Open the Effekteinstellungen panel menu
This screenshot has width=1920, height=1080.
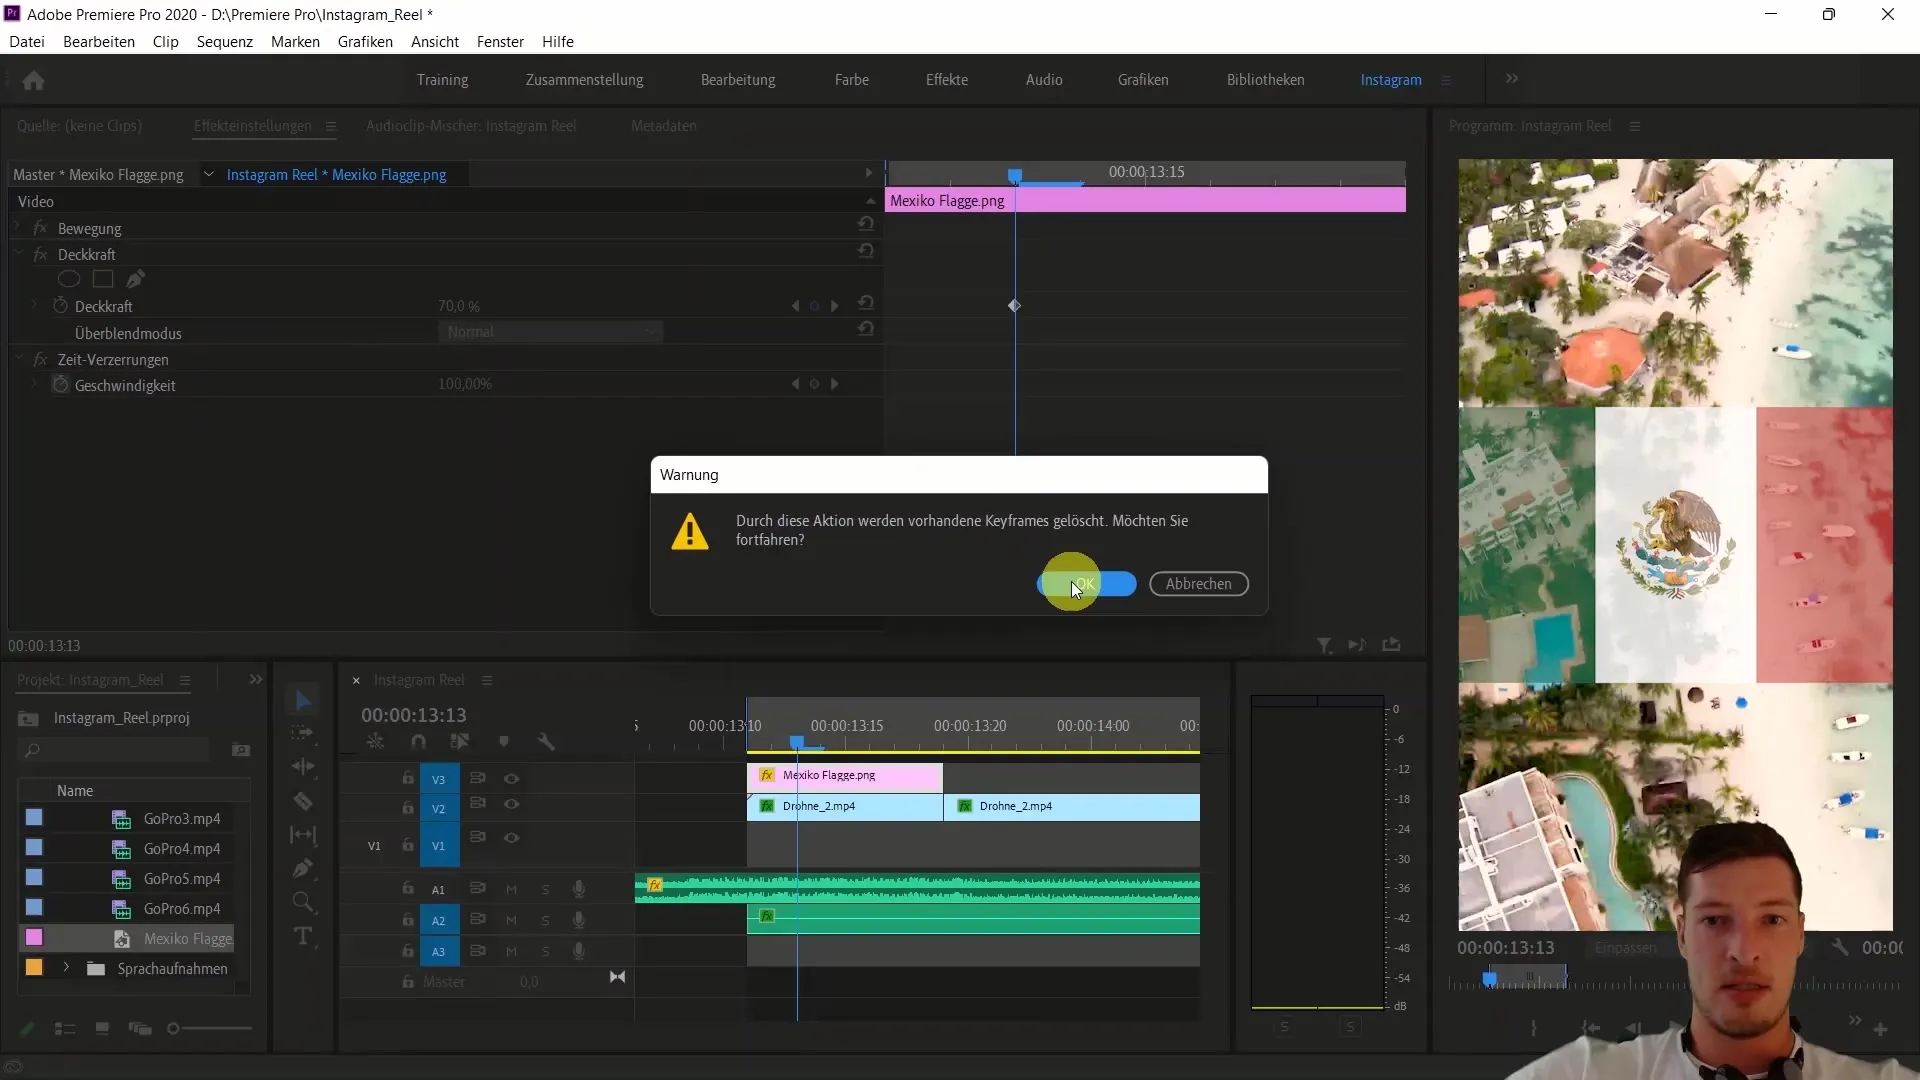[330, 126]
